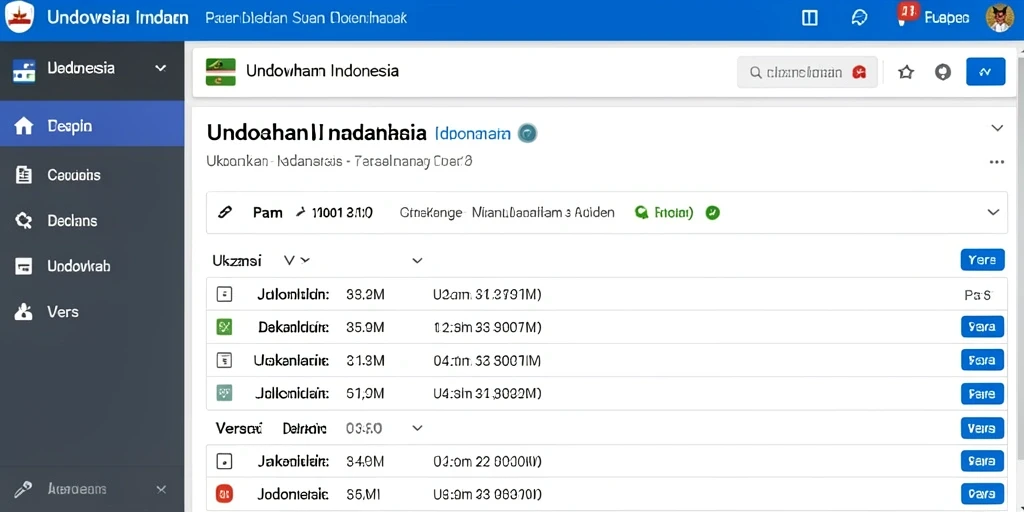The image size is (1024, 512).
Task: Click the green search icon beside Frioioi)
Action: tap(641, 212)
